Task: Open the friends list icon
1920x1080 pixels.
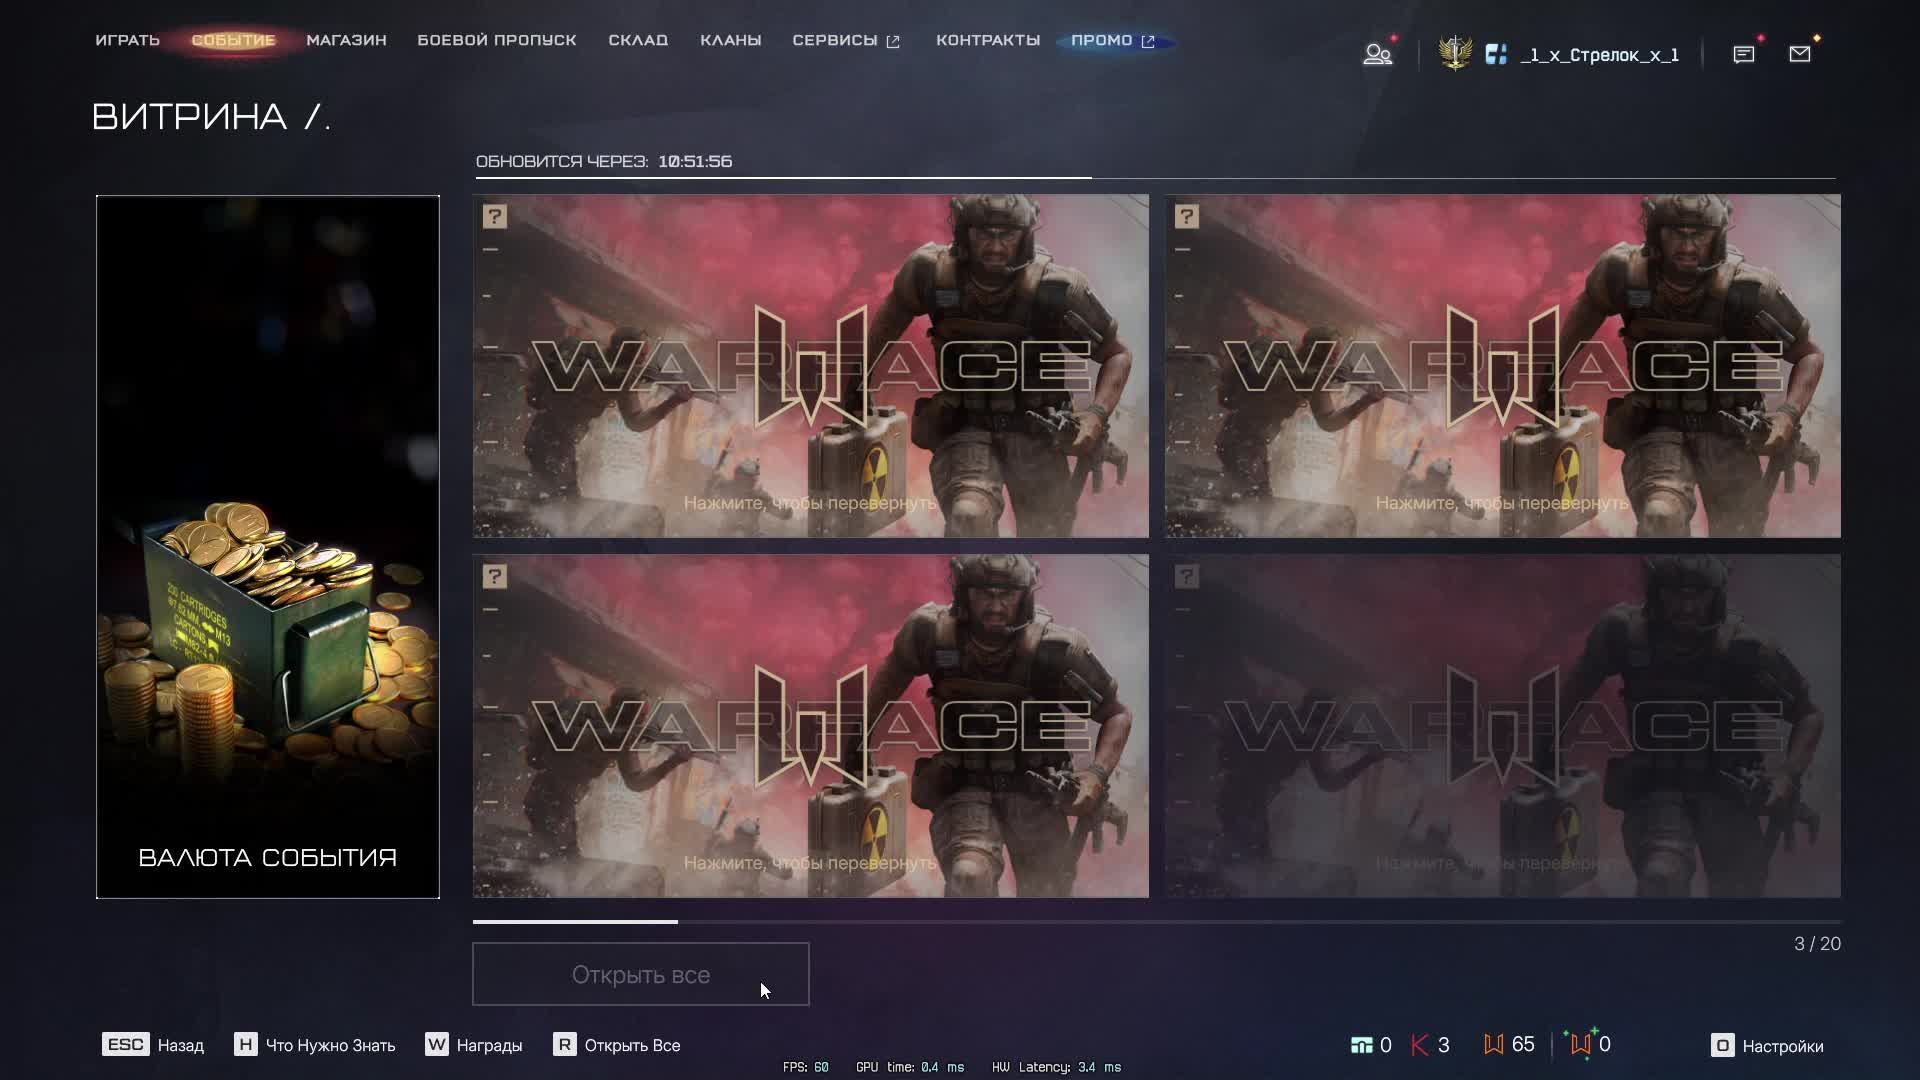Action: pyautogui.click(x=1377, y=54)
